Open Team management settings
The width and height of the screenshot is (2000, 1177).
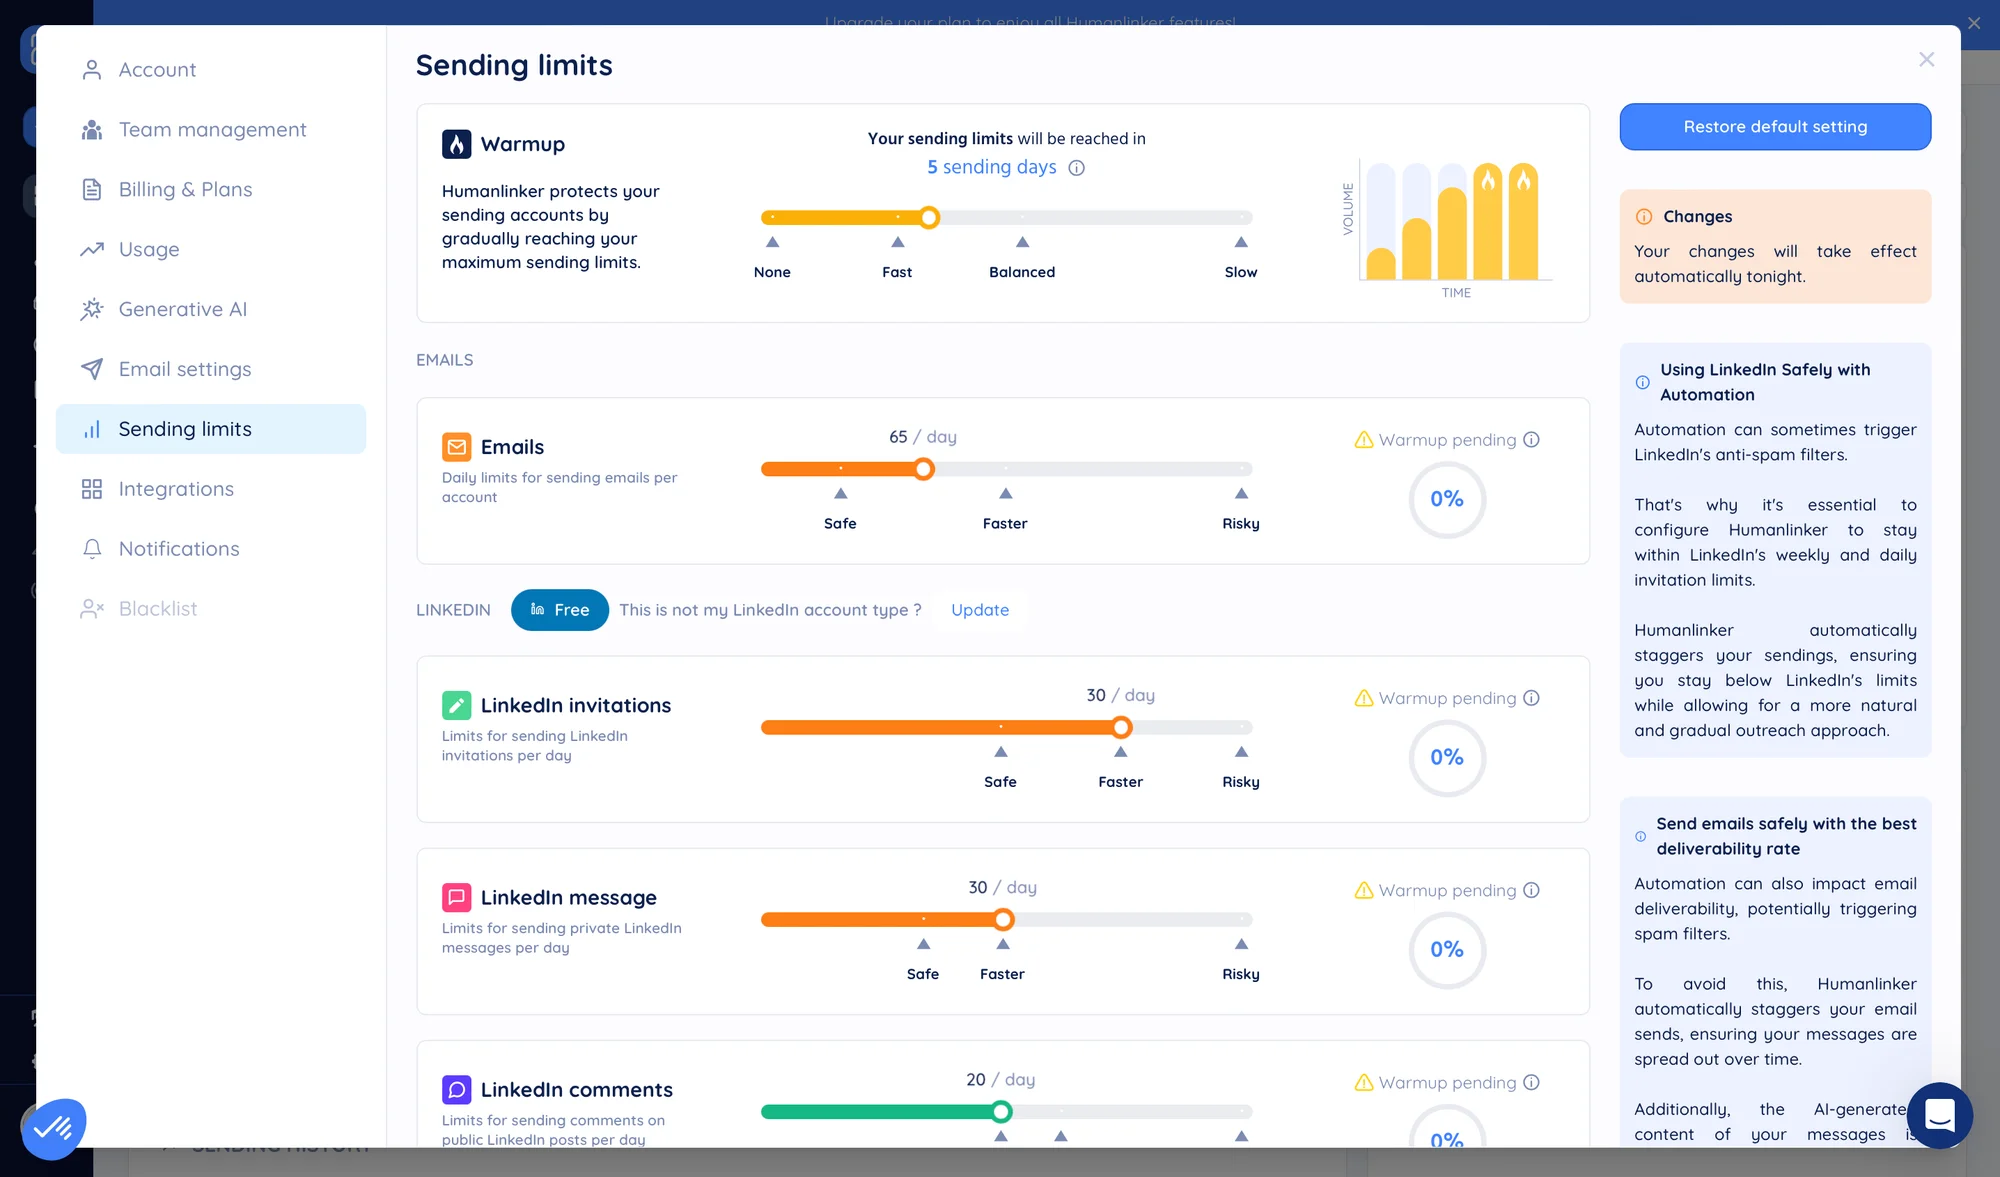[x=211, y=130]
